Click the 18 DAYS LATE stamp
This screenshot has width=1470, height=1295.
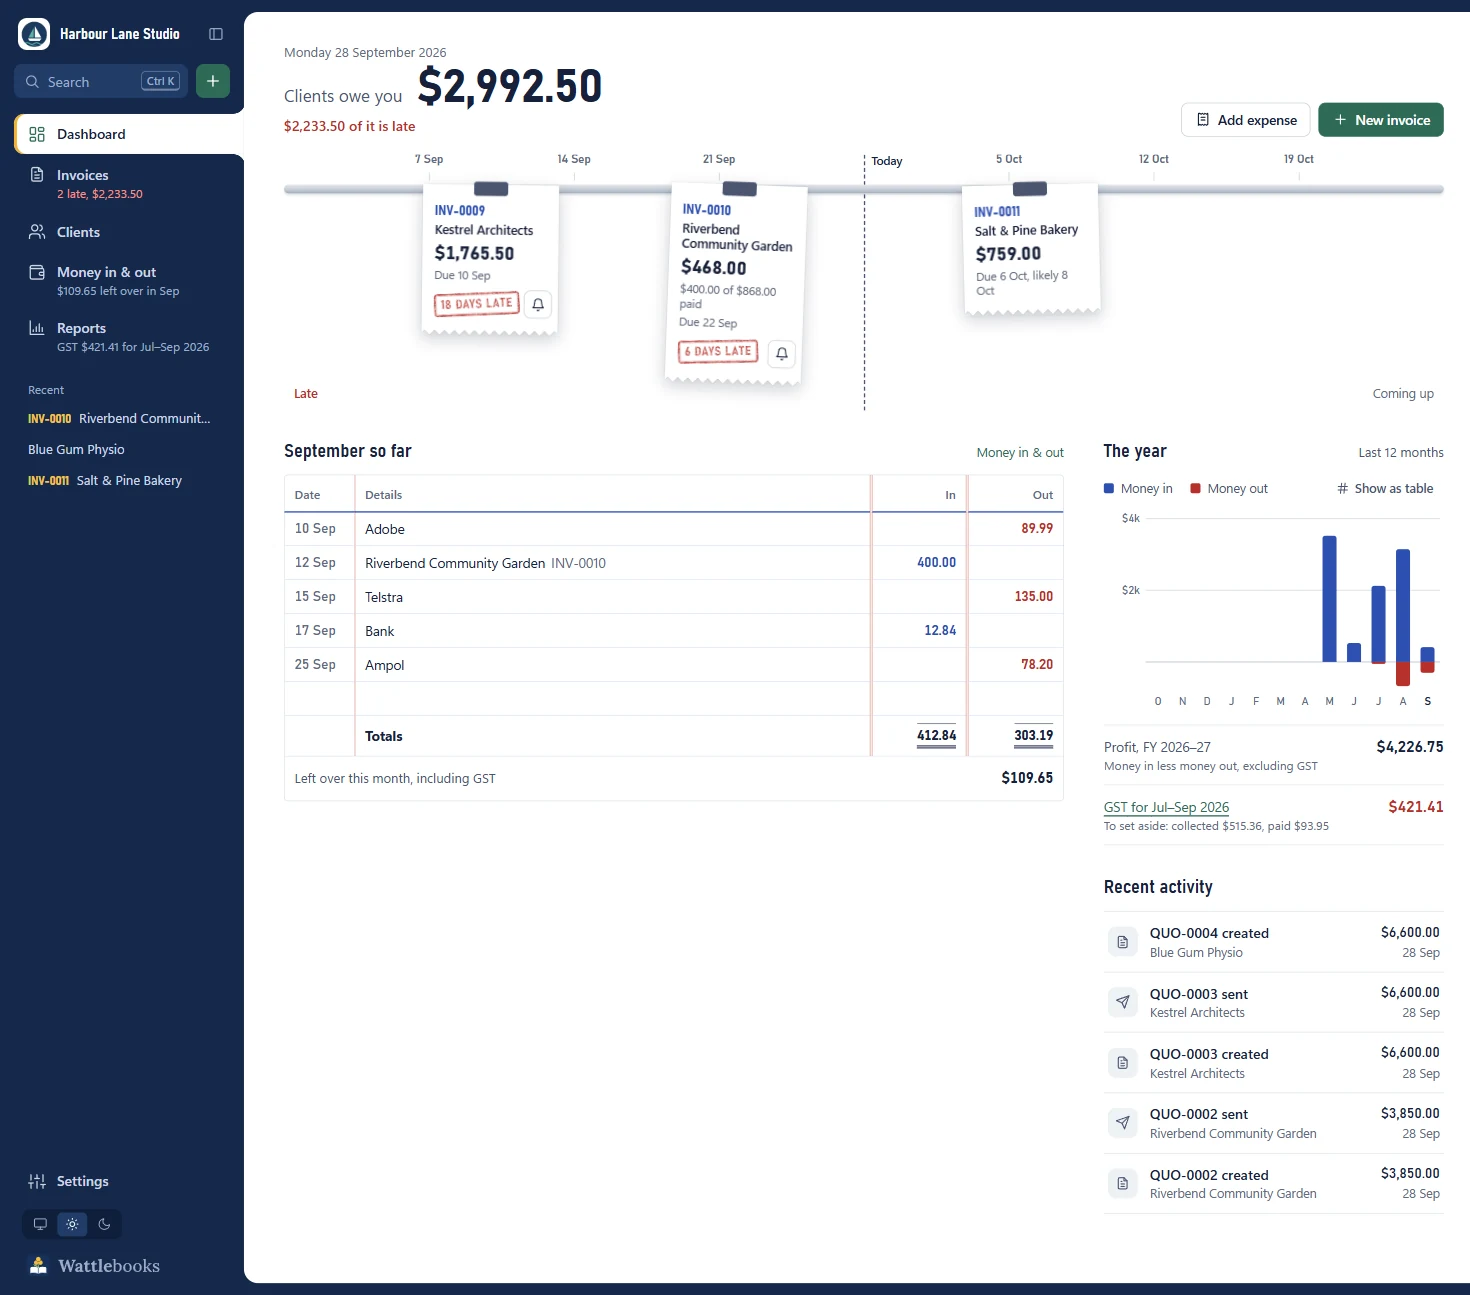pyautogui.click(x=476, y=304)
